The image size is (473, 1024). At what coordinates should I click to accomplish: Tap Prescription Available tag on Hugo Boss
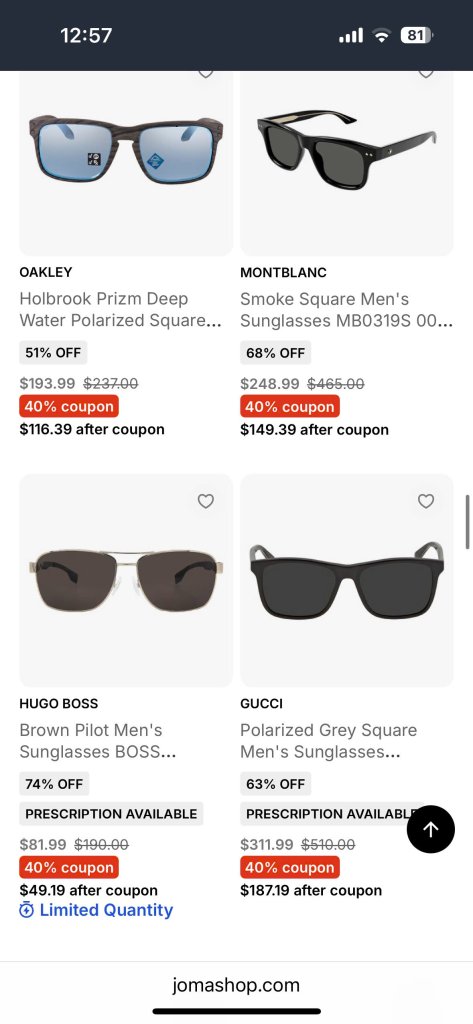click(x=111, y=814)
